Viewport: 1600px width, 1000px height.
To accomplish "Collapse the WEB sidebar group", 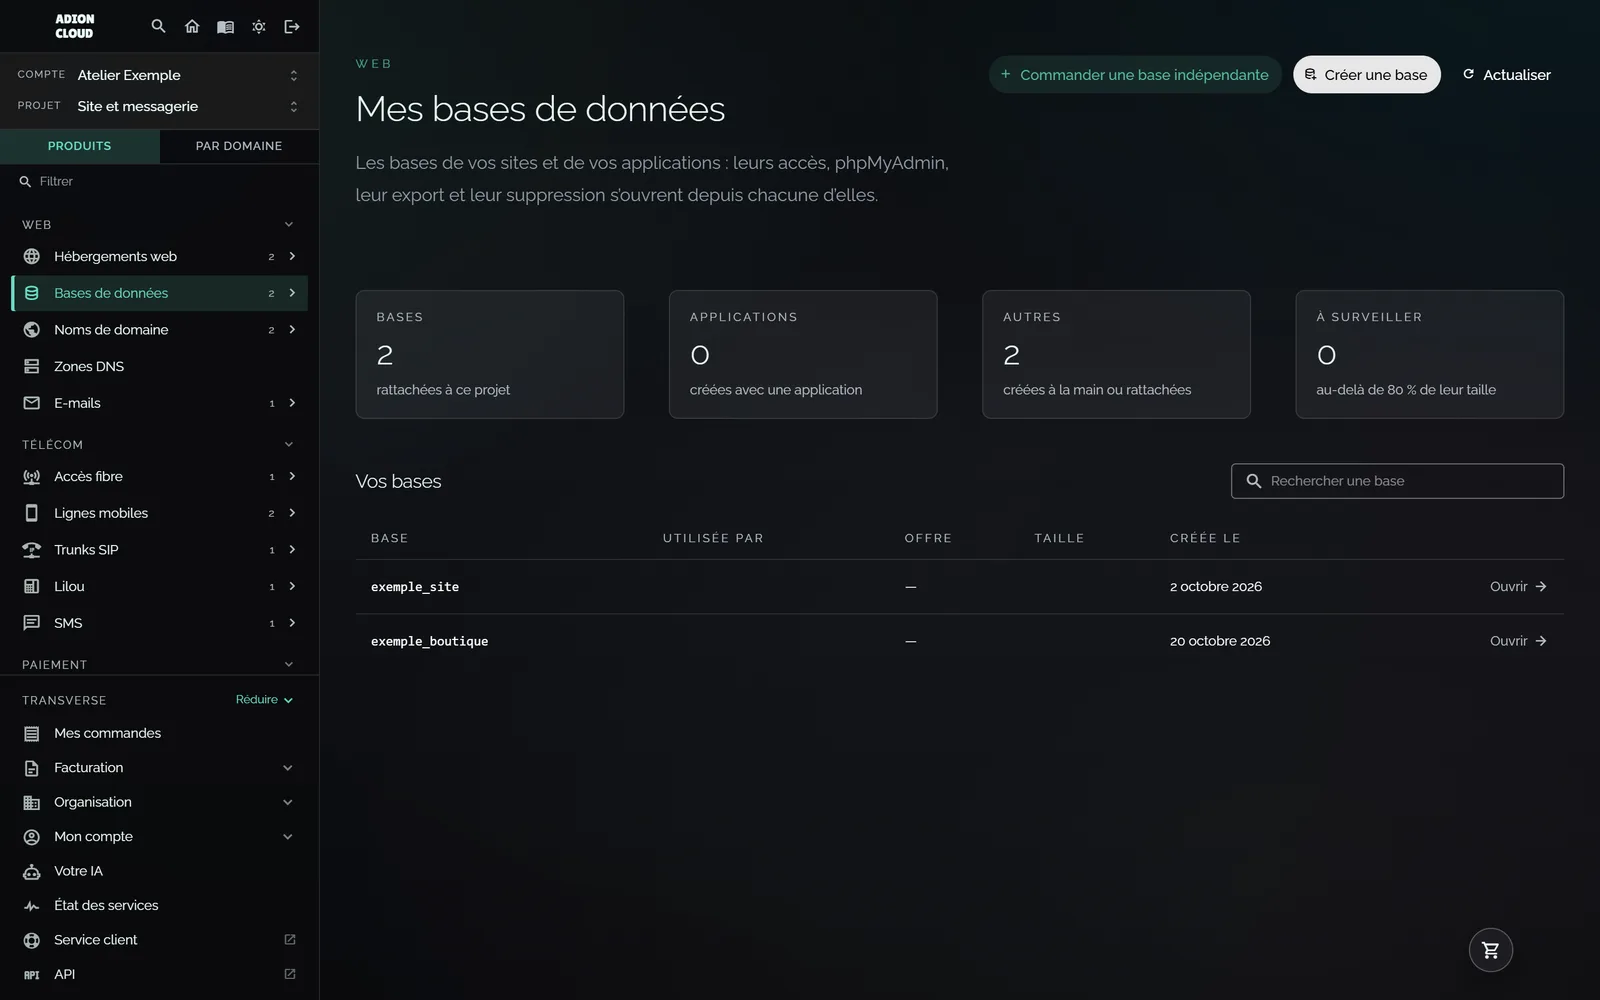I will [160, 224].
